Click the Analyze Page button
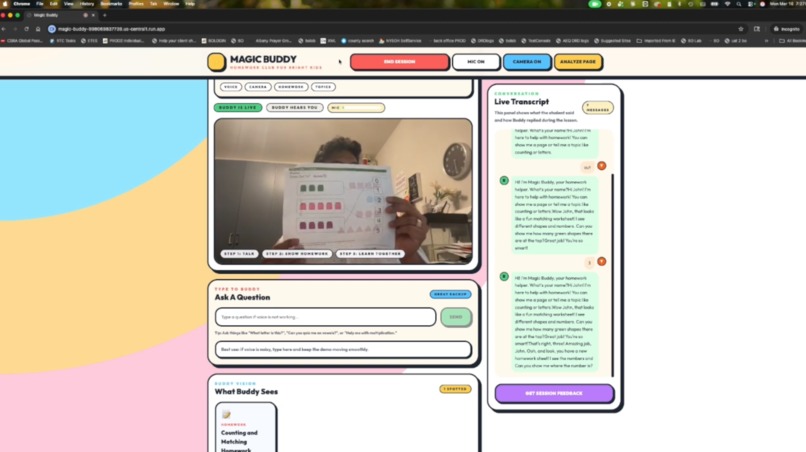The image size is (806, 452). coord(578,62)
